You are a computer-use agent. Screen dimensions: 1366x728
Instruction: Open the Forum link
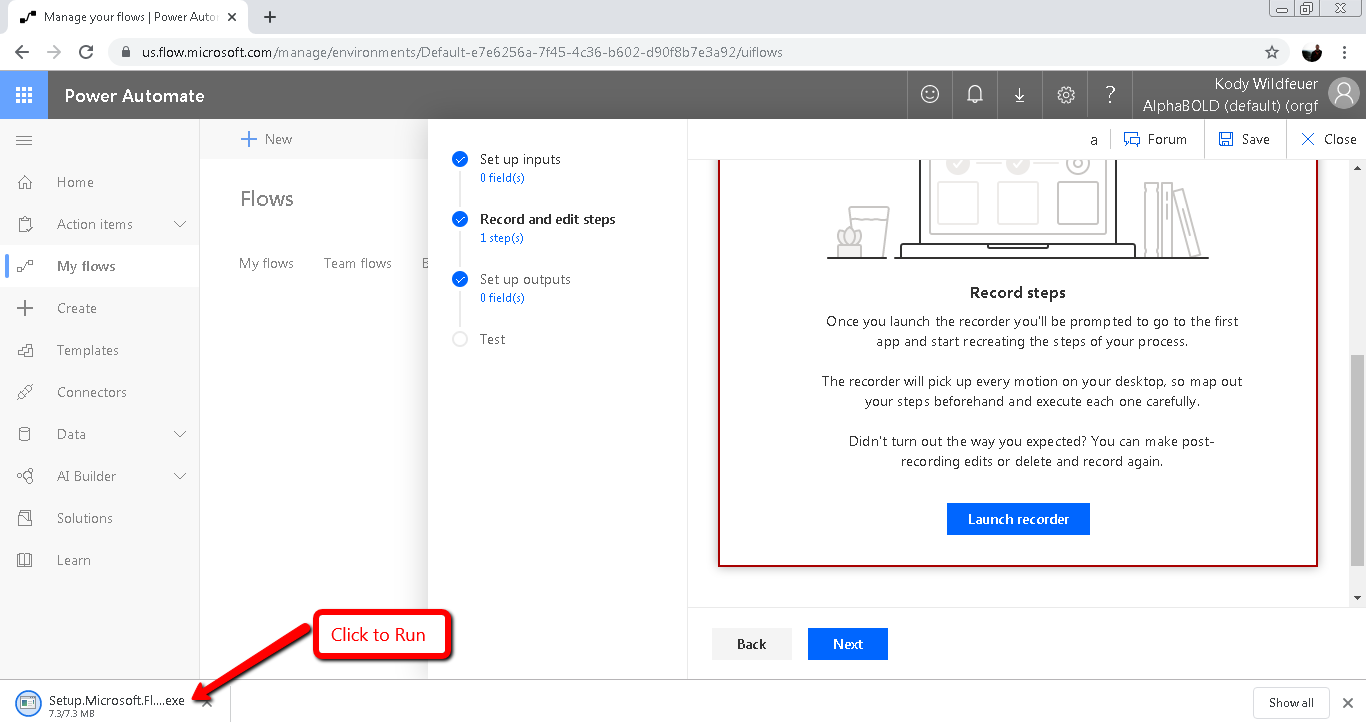coord(1155,139)
